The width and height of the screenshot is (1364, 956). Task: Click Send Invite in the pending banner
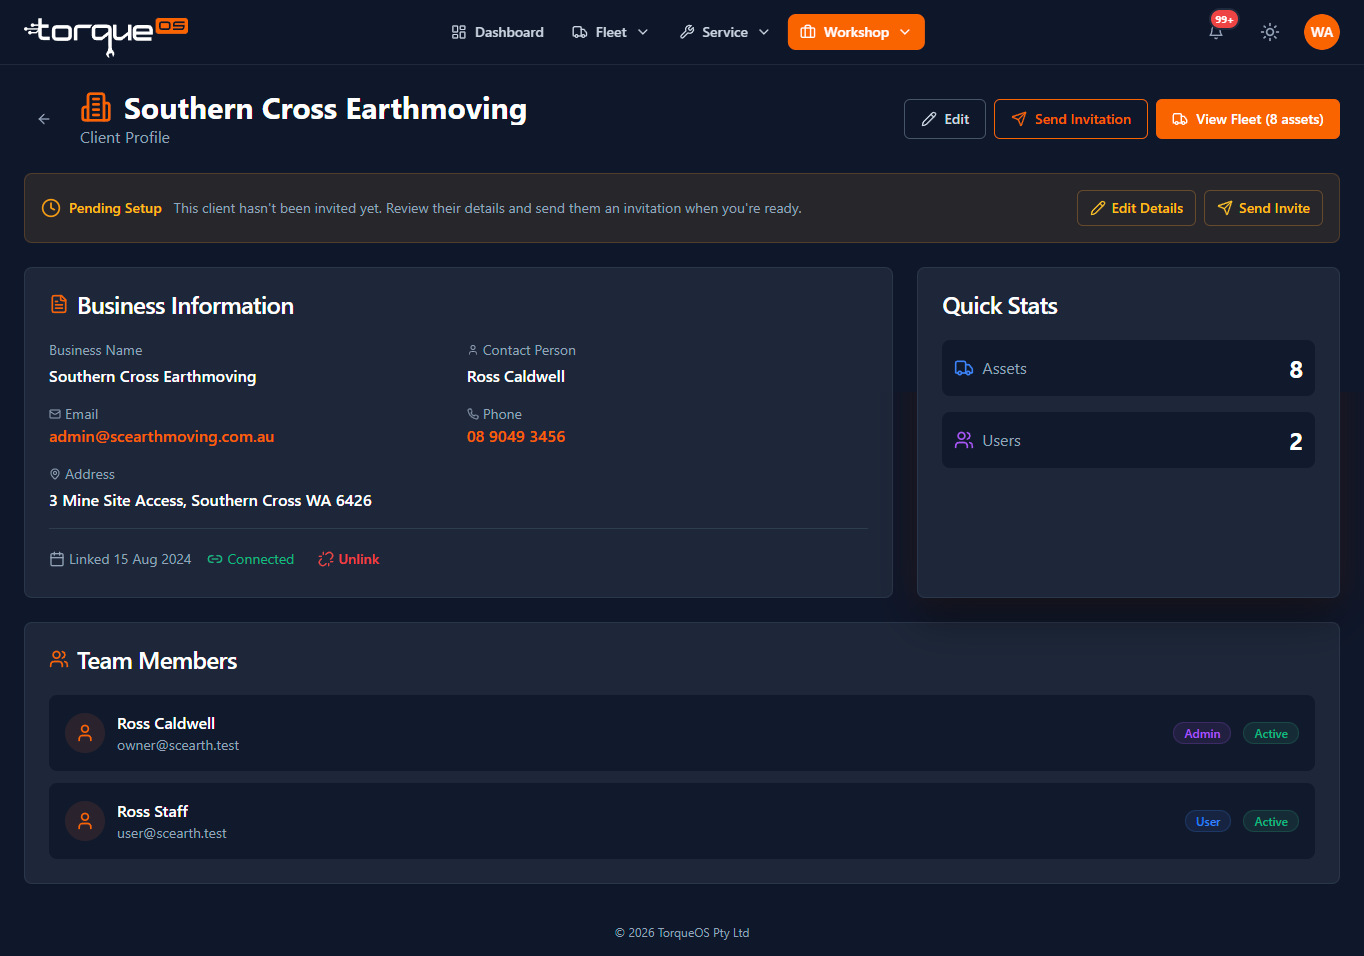(x=1263, y=208)
